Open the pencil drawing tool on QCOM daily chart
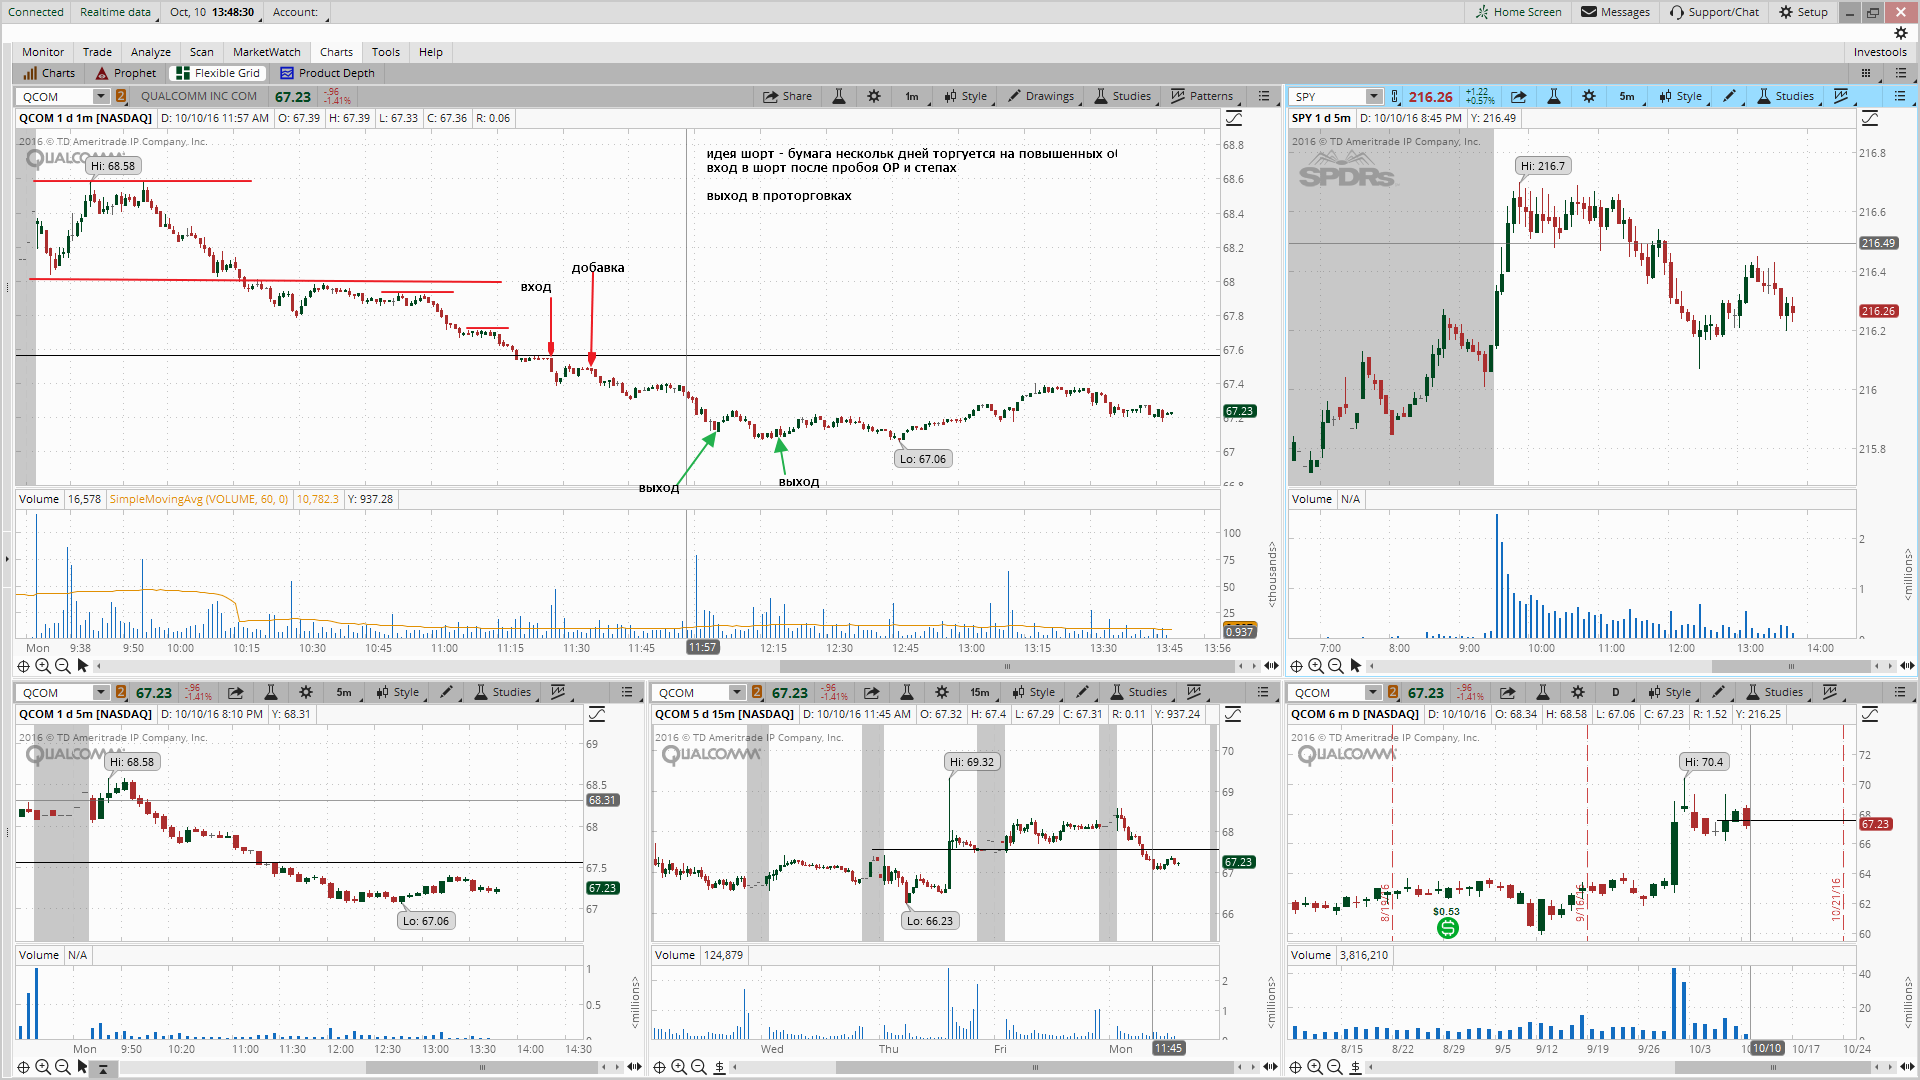Image resolution: width=1920 pixels, height=1080 pixels. pos(1718,692)
